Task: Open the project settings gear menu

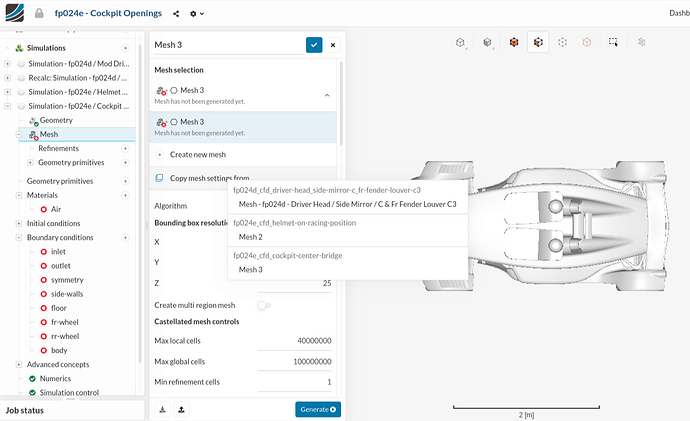Action: click(197, 14)
